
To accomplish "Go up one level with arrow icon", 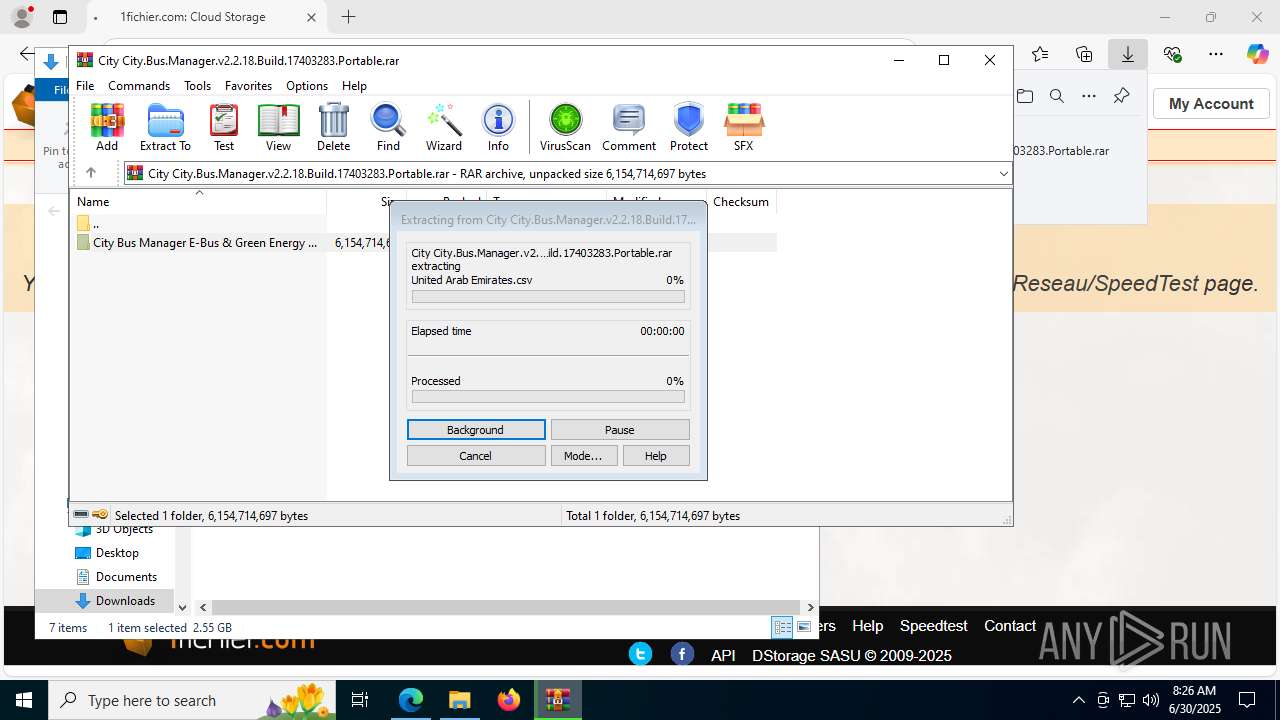I will [x=90, y=173].
